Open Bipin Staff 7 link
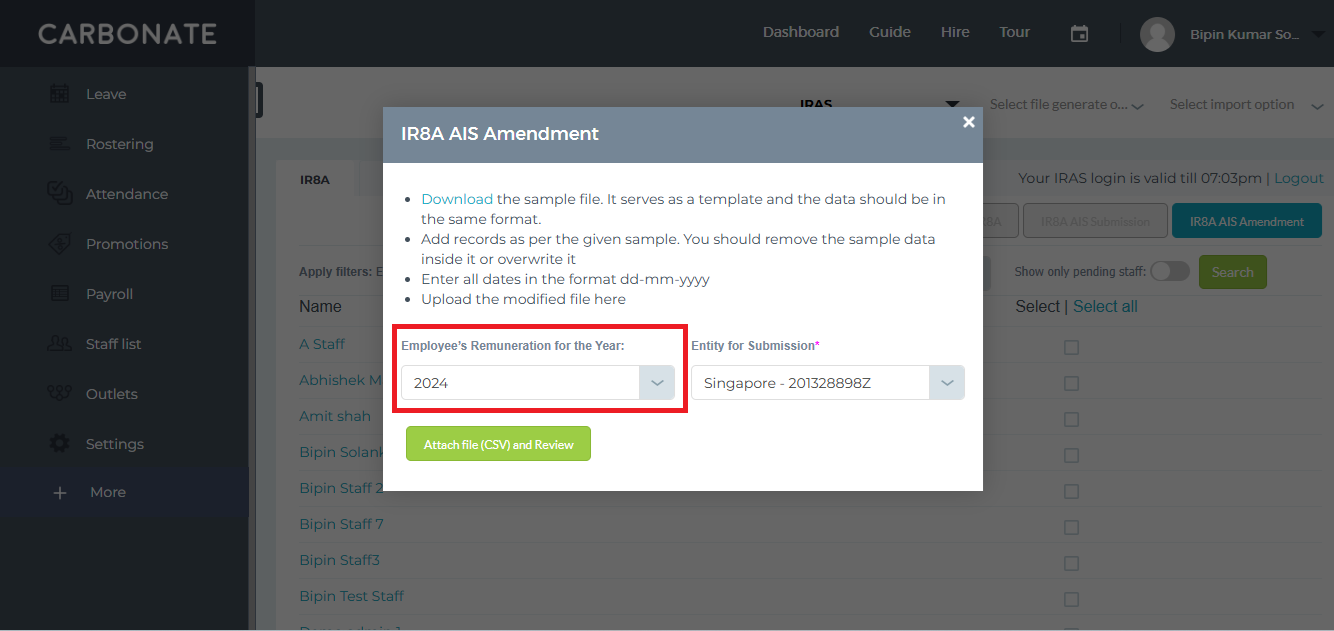The height and width of the screenshot is (631, 1334). [x=341, y=524]
